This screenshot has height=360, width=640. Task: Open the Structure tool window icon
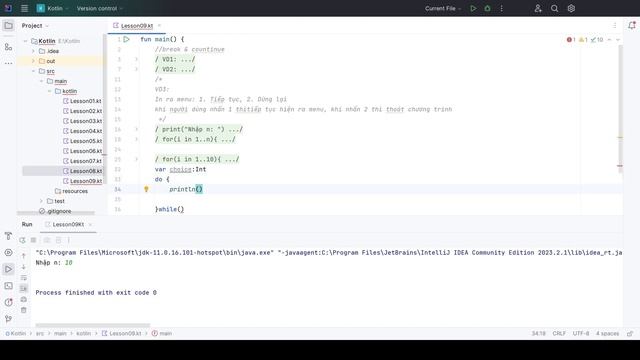pos(8,47)
